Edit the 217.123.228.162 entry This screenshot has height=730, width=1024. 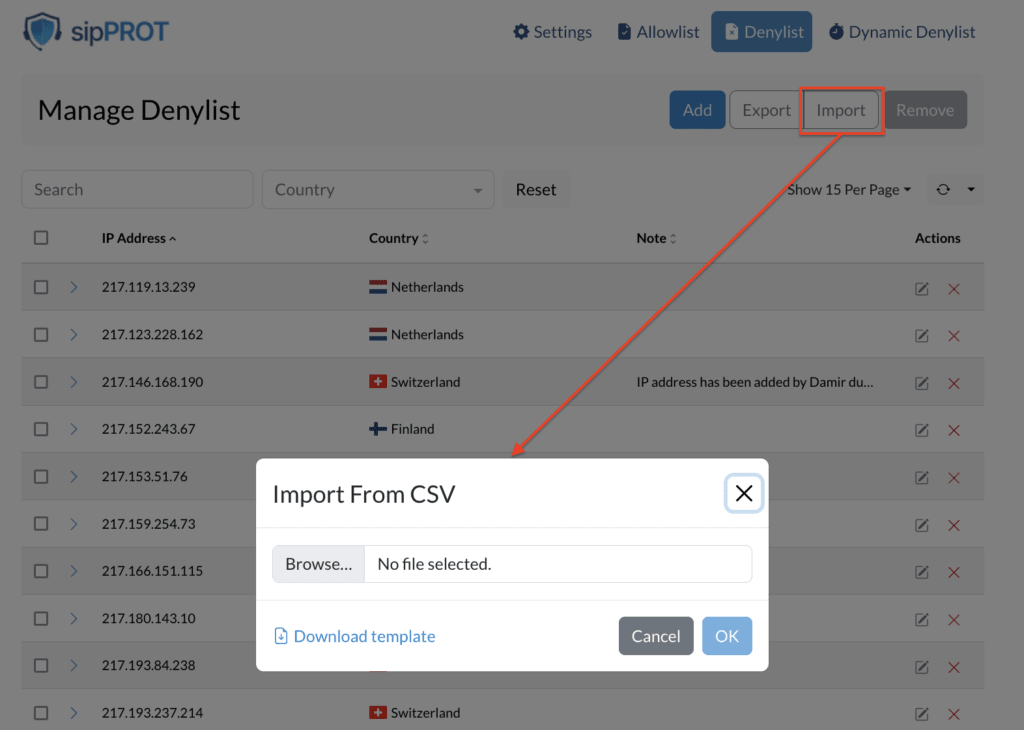point(921,336)
